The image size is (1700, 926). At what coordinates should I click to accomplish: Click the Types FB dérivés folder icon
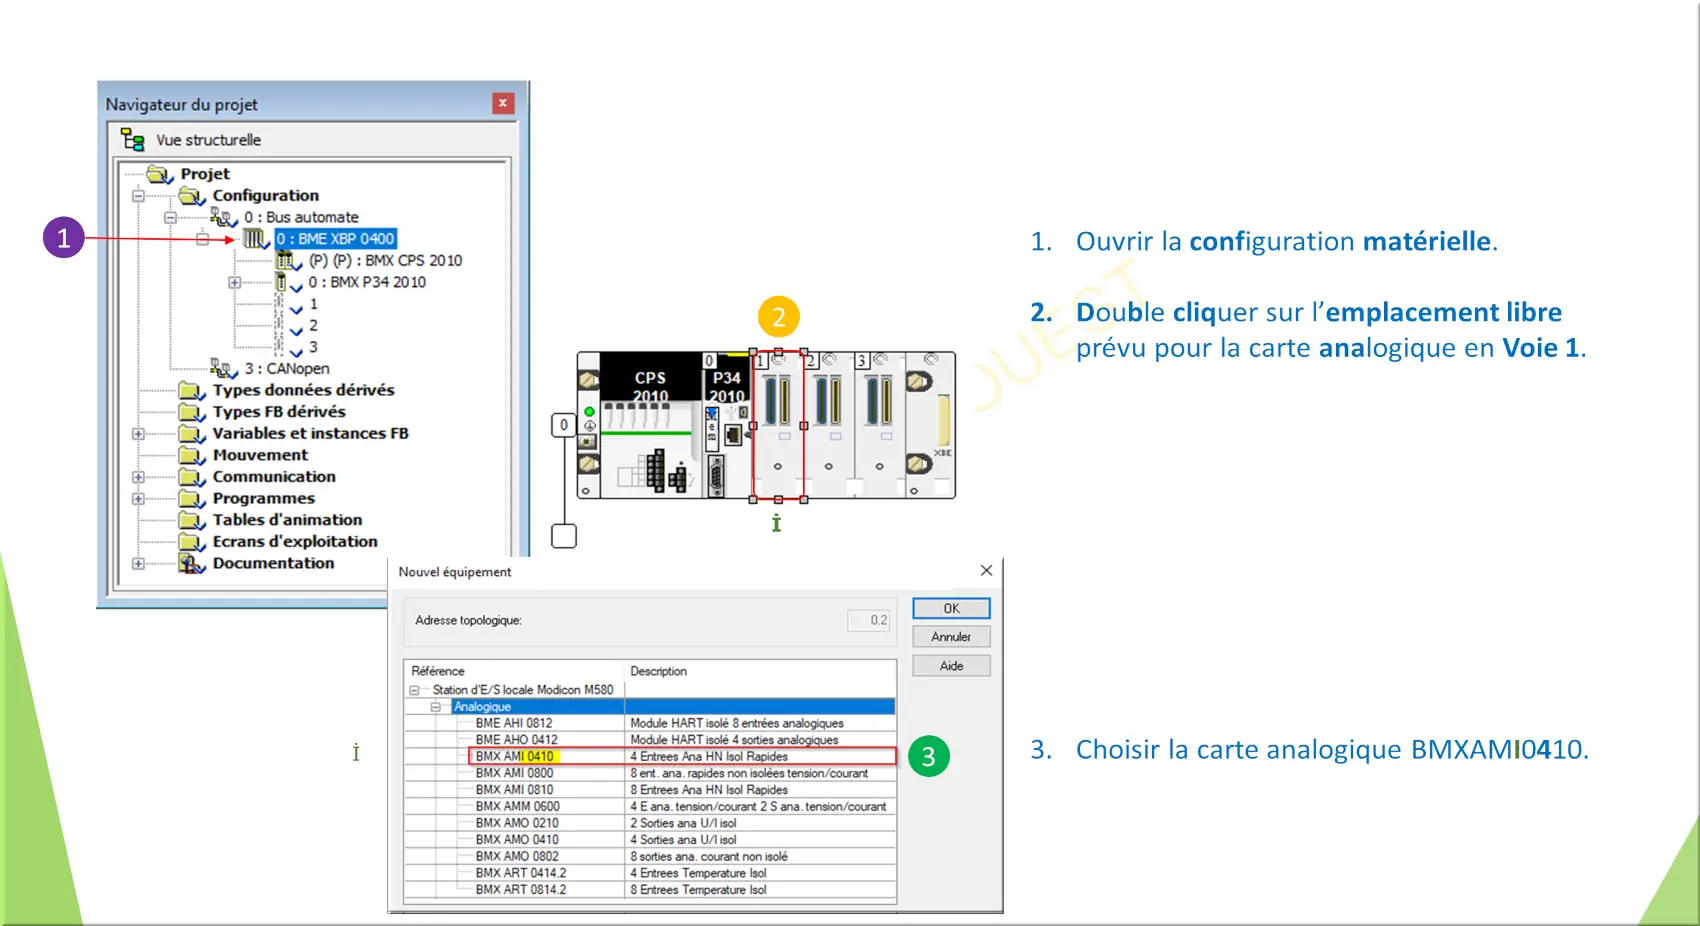tap(192, 412)
